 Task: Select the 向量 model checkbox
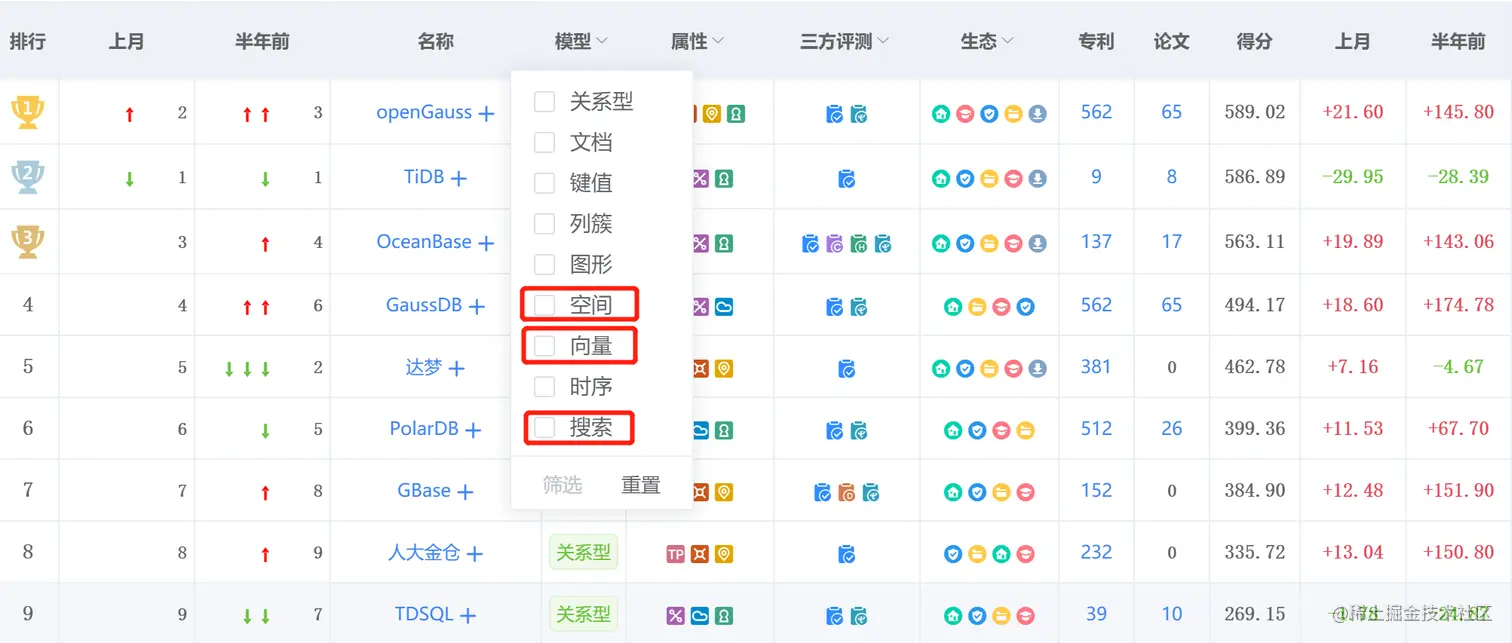point(544,345)
